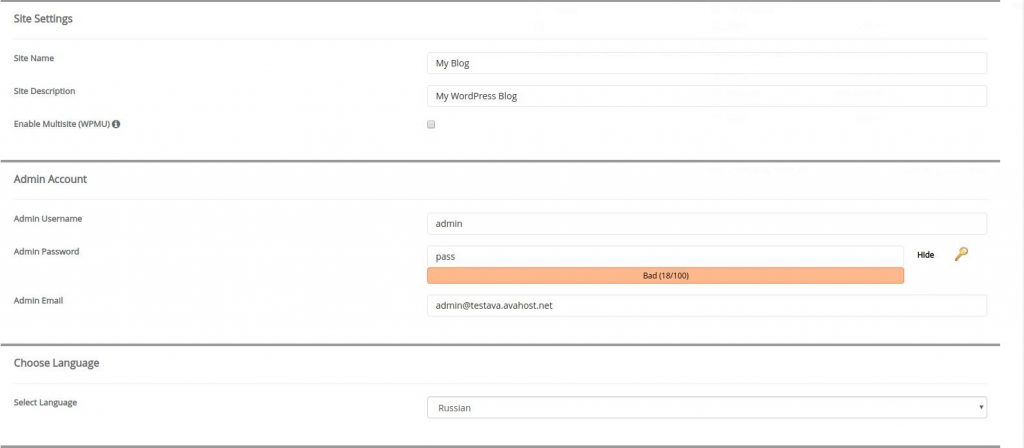The image size is (1024, 448).
Task: Click the Site Name input field
Action: tap(707, 63)
